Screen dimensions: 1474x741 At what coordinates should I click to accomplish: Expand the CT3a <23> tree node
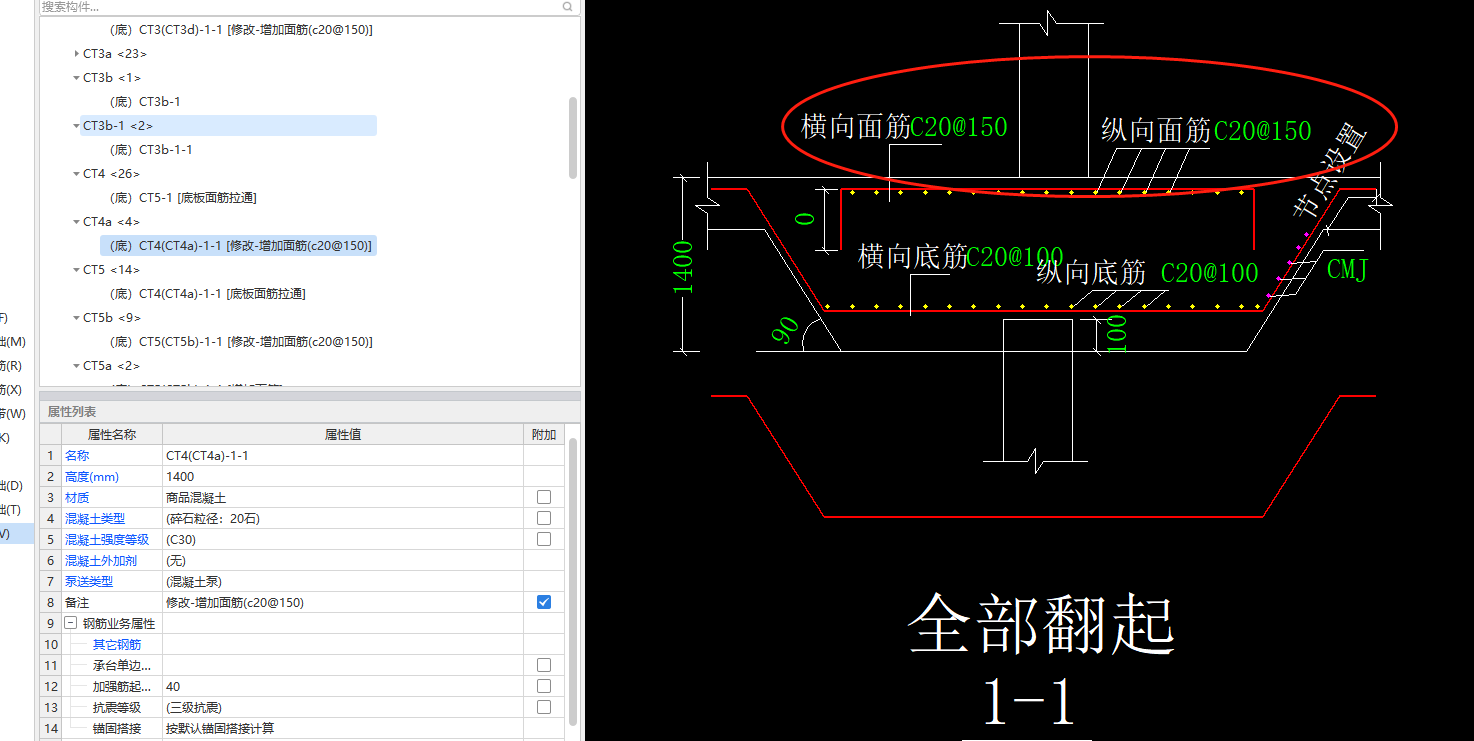point(77,54)
